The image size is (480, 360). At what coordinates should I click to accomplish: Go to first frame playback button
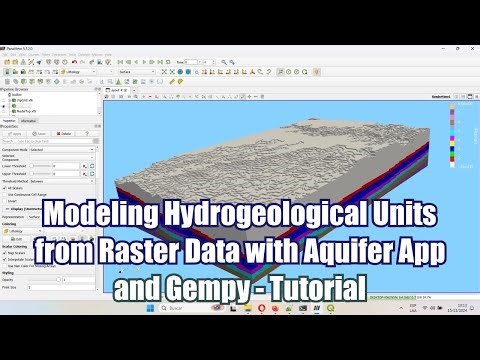point(120,62)
